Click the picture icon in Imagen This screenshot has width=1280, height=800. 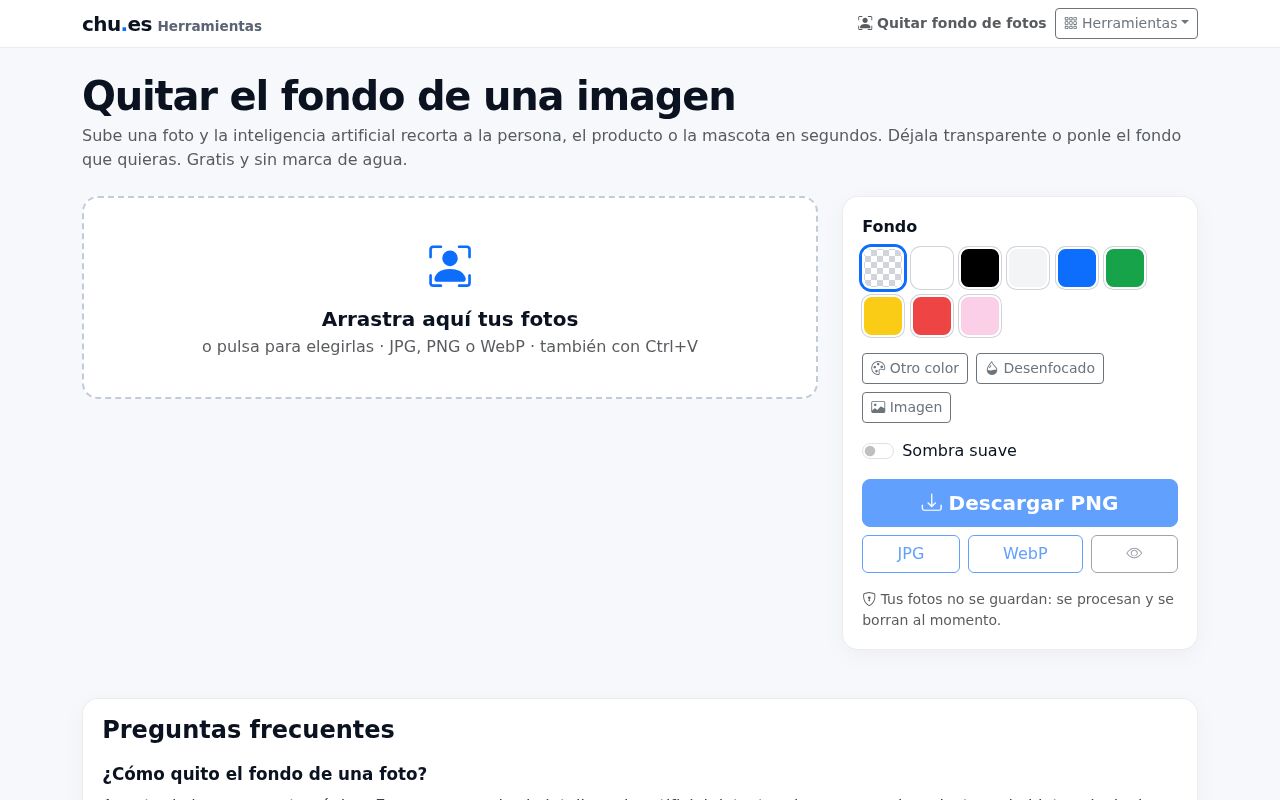coord(878,407)
